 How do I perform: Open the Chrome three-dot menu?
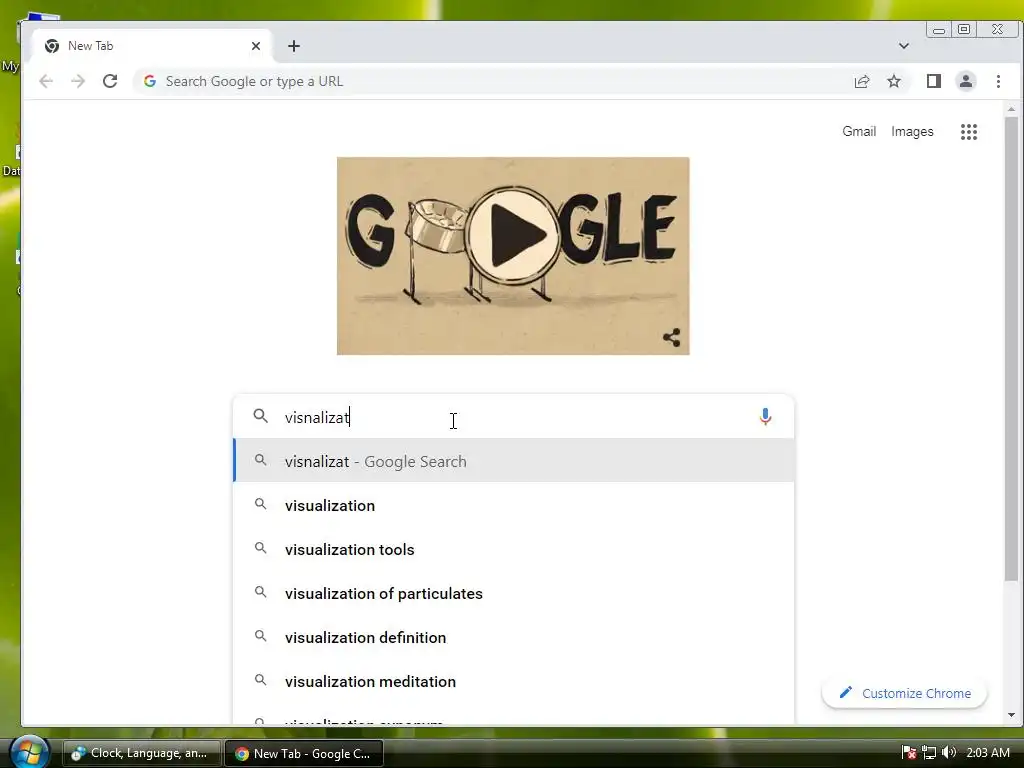pos(998,81)
